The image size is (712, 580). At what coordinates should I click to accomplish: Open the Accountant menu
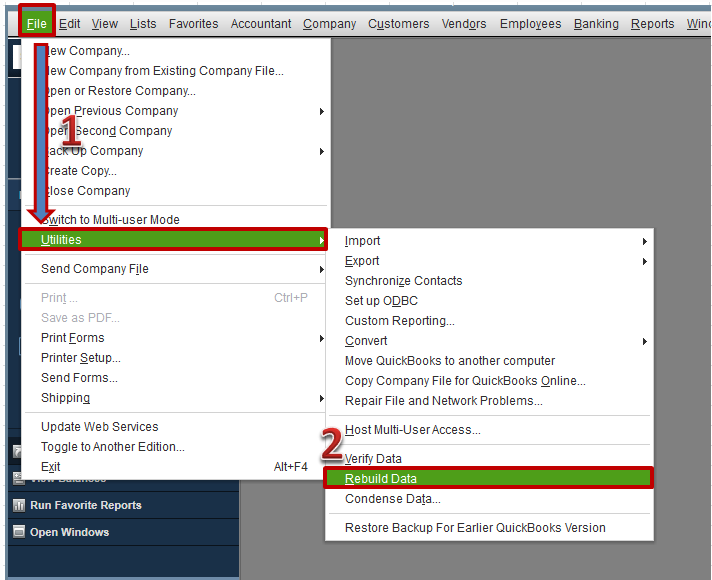[x=261, y=24]
